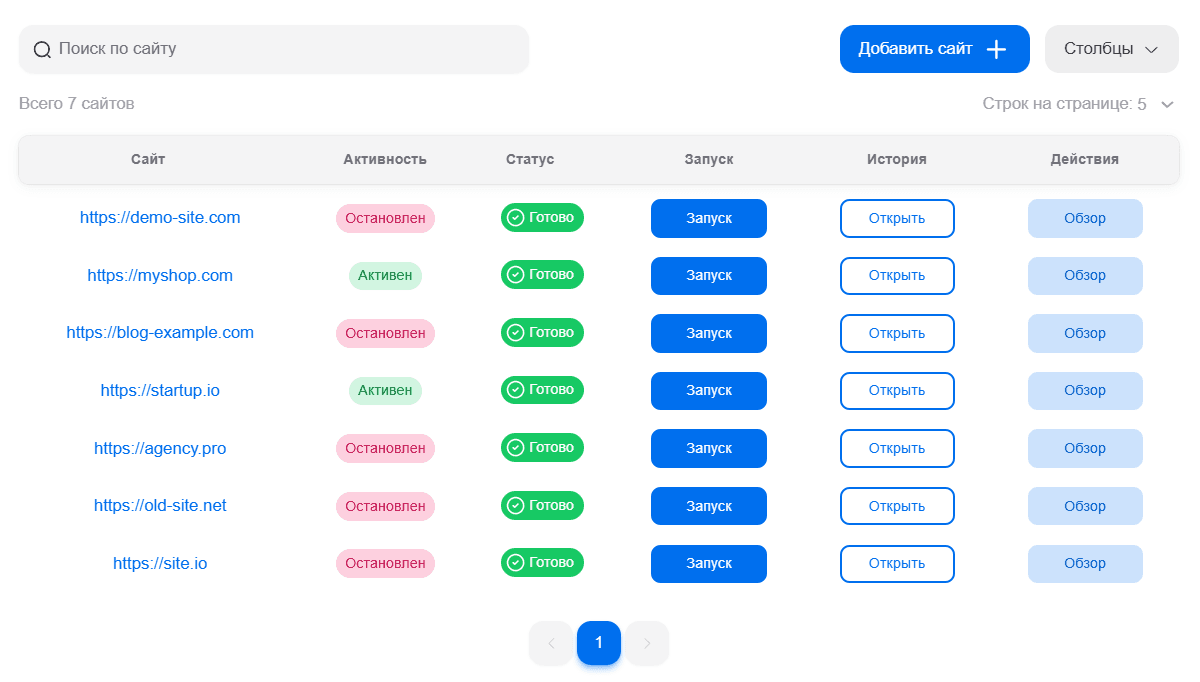Viewport: 1200px width, 682px height.
Task: Click the search magnifier icon
Action: (42, 50)
